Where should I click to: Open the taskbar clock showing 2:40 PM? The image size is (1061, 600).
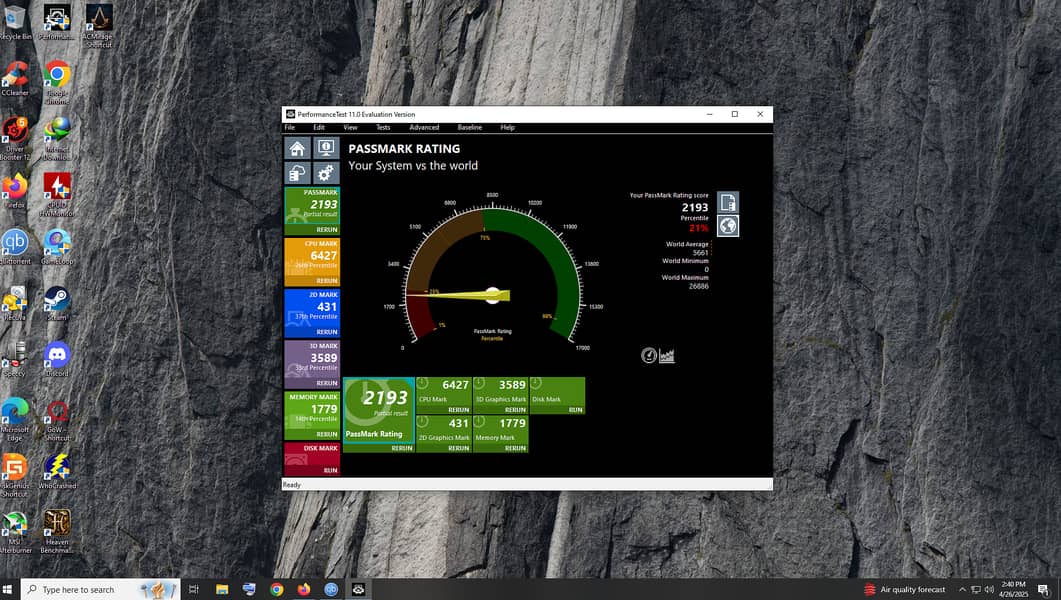click(1013, 589)
